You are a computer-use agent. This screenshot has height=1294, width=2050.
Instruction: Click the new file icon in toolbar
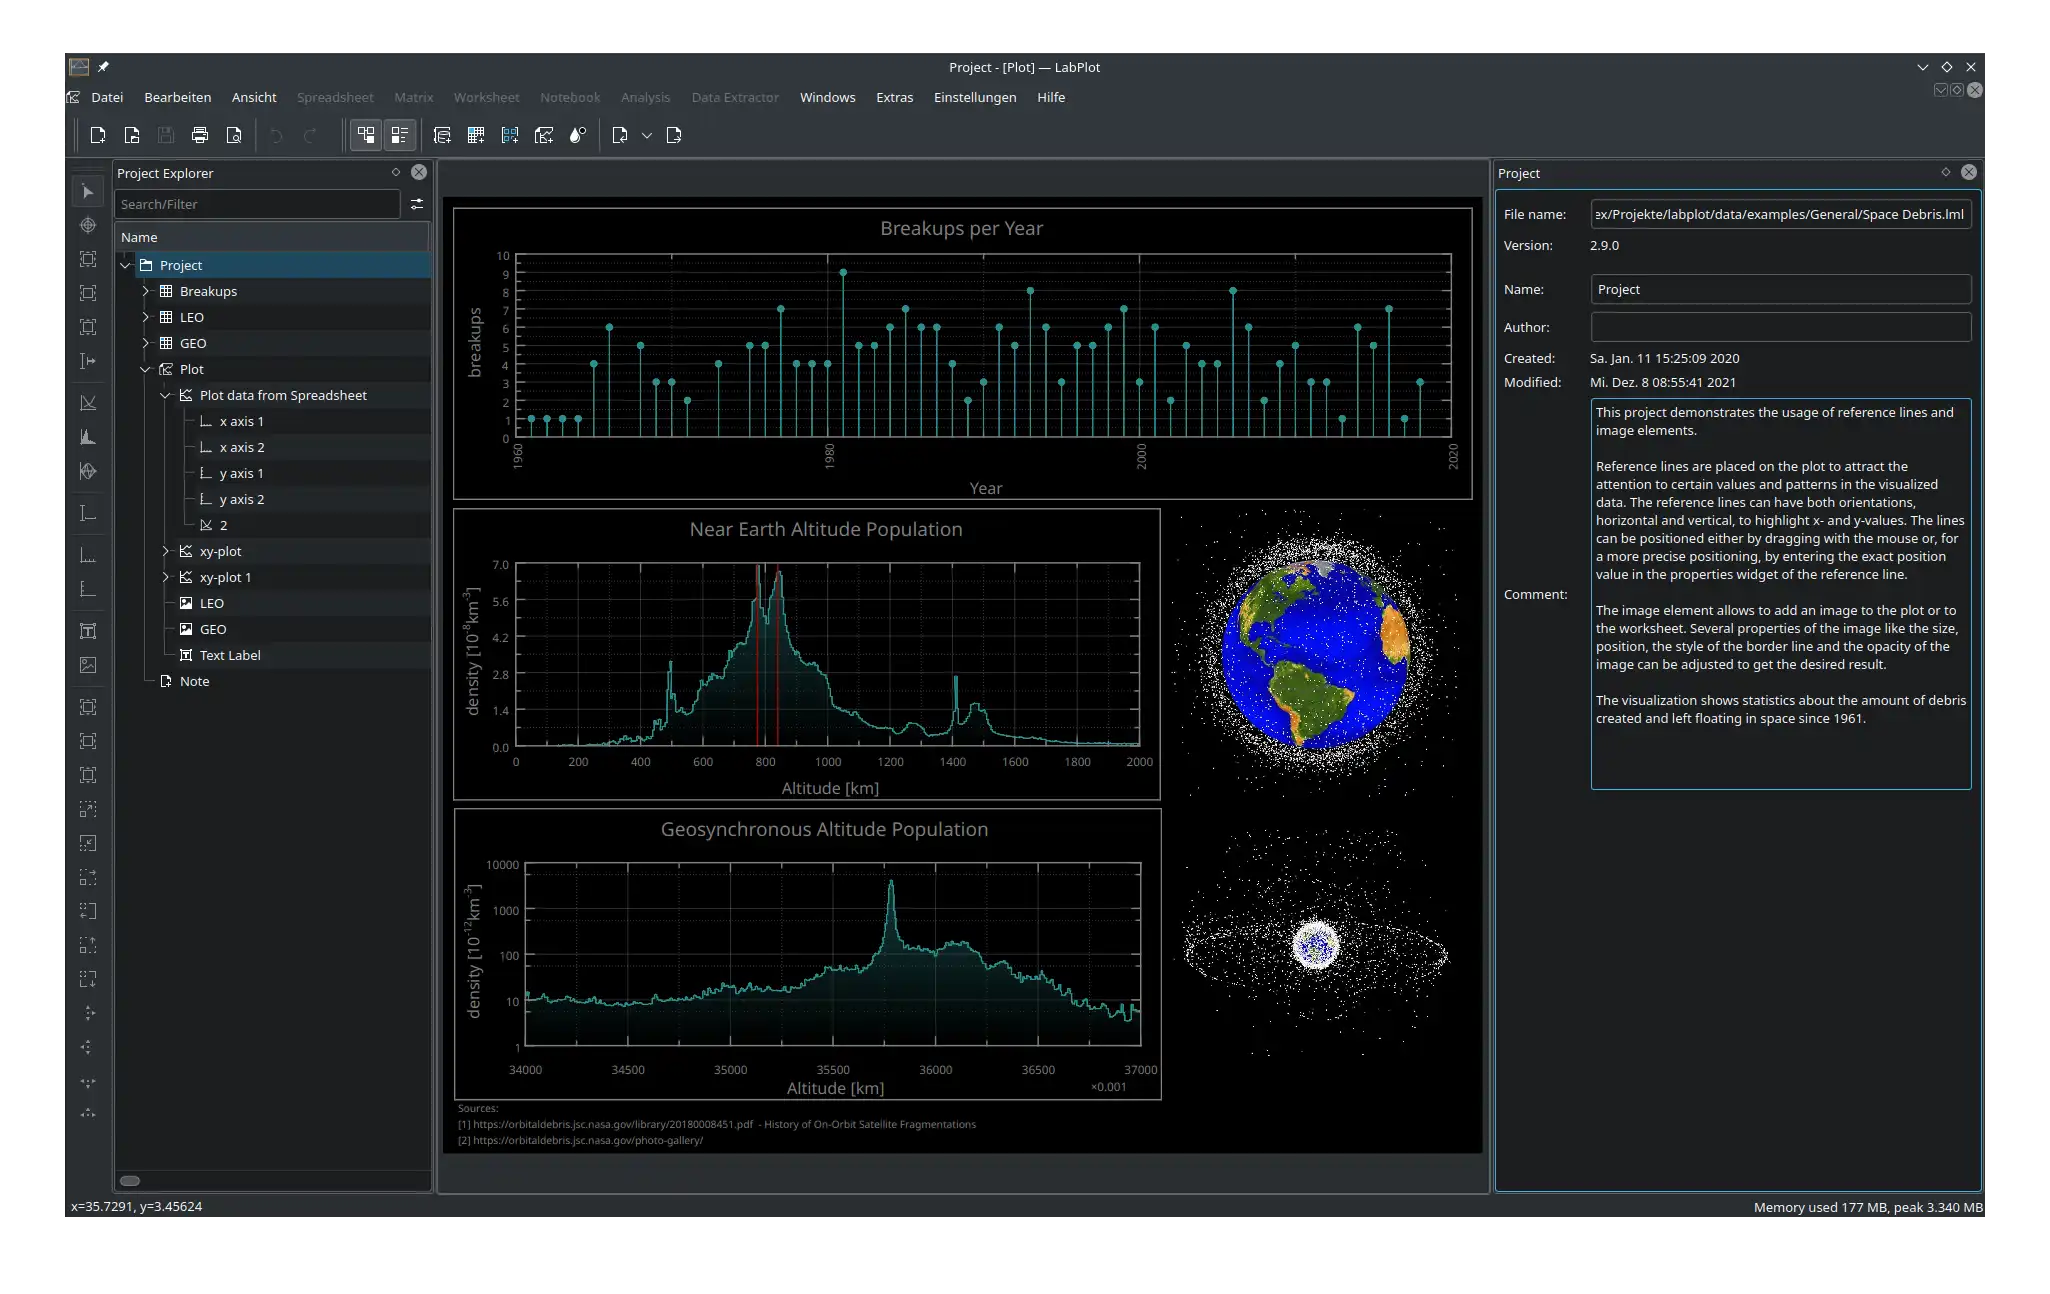(x=97, y=134)
